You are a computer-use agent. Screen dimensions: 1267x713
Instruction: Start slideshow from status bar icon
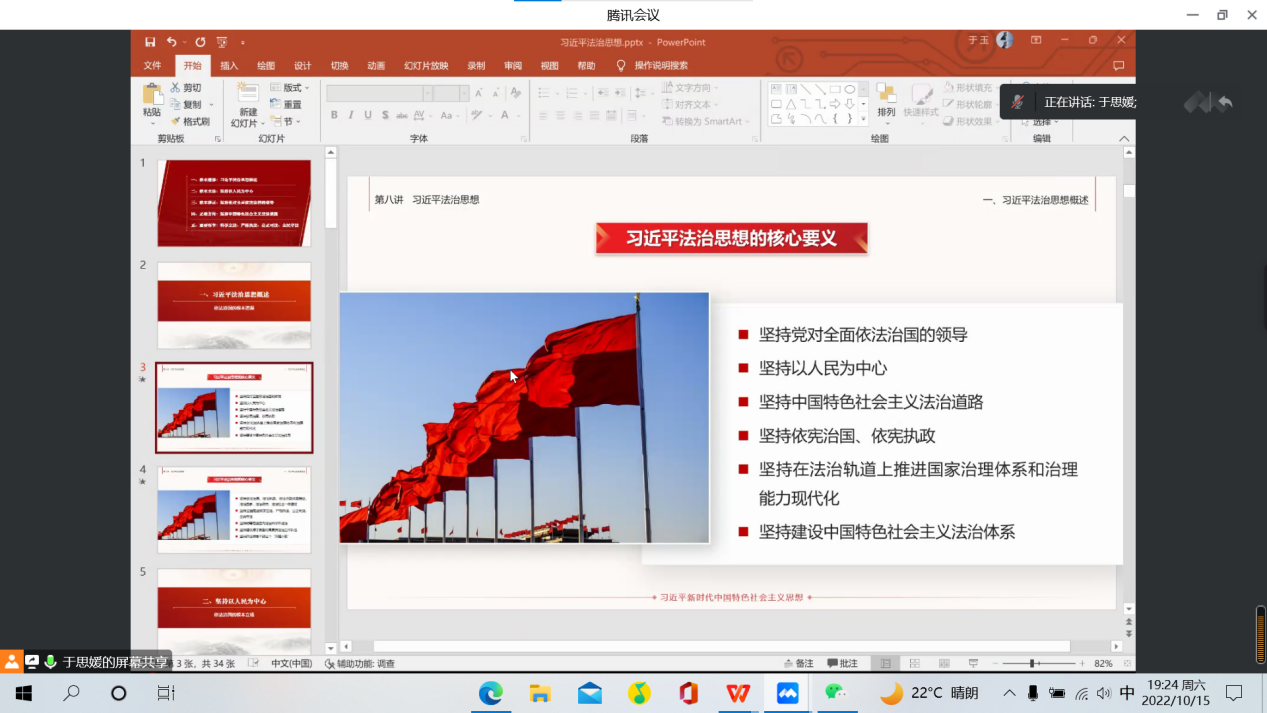coord(973,663)
